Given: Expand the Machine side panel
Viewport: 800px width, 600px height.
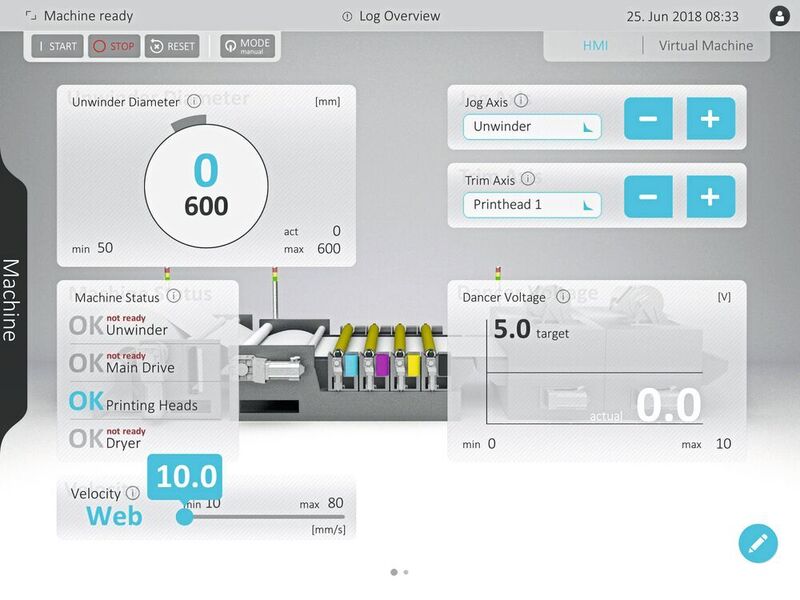Looking at the screenshot, I should (12, 300).
